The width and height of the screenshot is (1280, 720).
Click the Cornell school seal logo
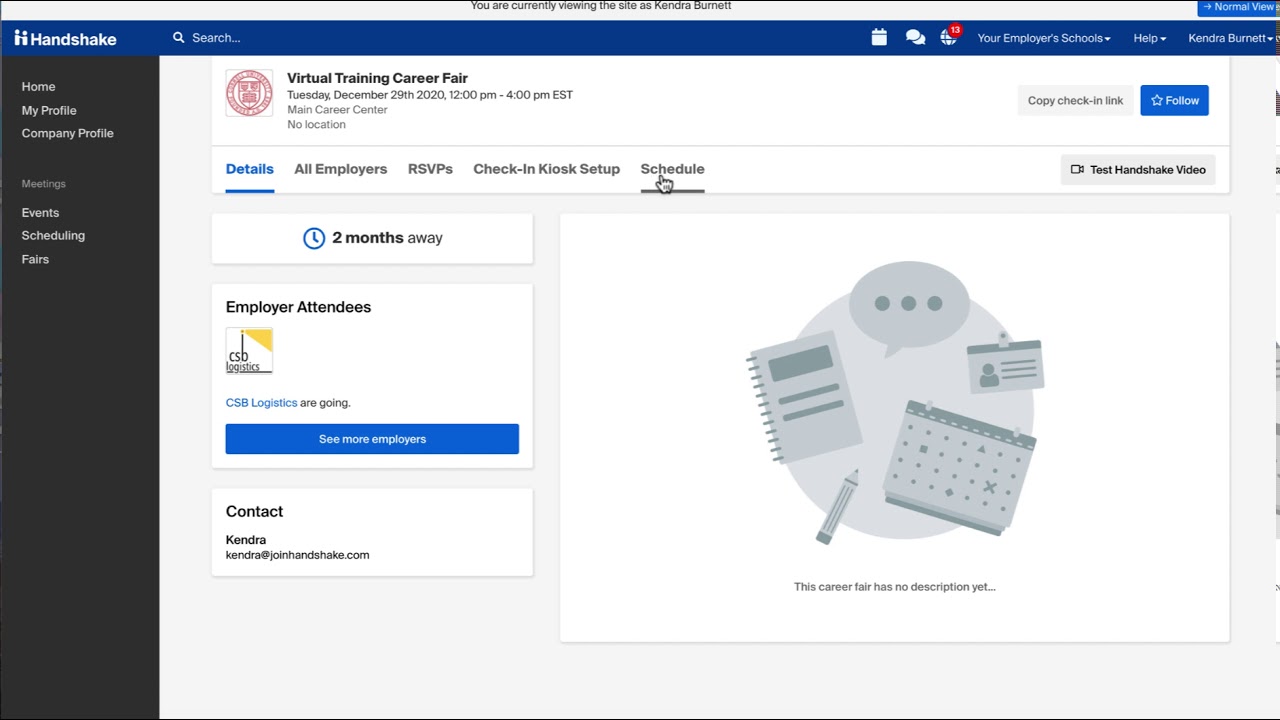[x=249, y=93]
